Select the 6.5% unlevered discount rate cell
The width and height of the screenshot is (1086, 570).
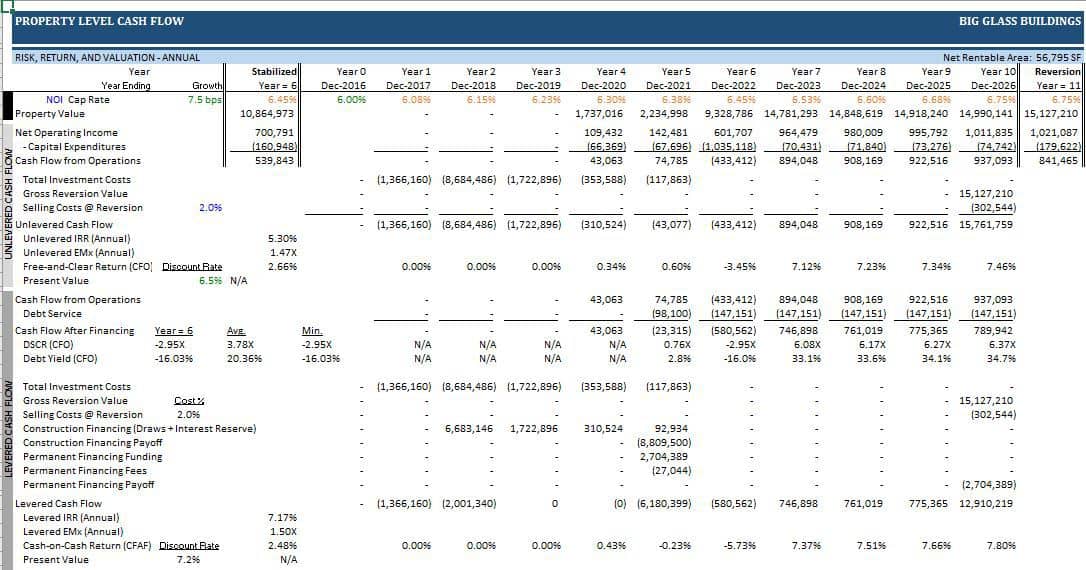coord(212,281)
